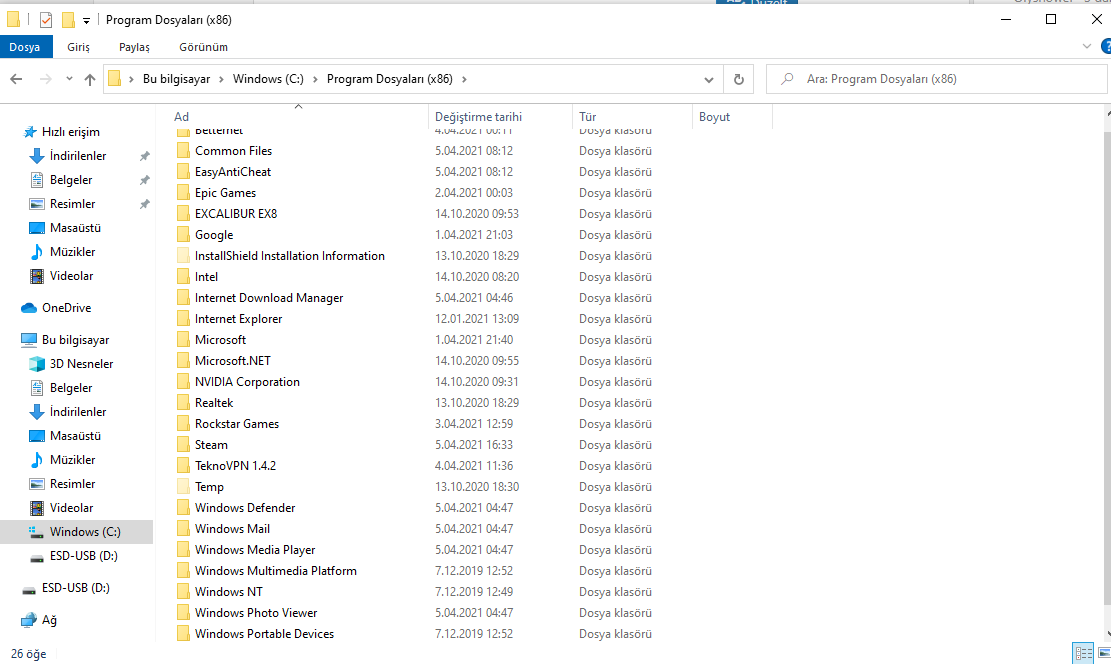
Task: Click the Müzikler music note icon under Hızlı erişim
Action: [x=36, y=252]
